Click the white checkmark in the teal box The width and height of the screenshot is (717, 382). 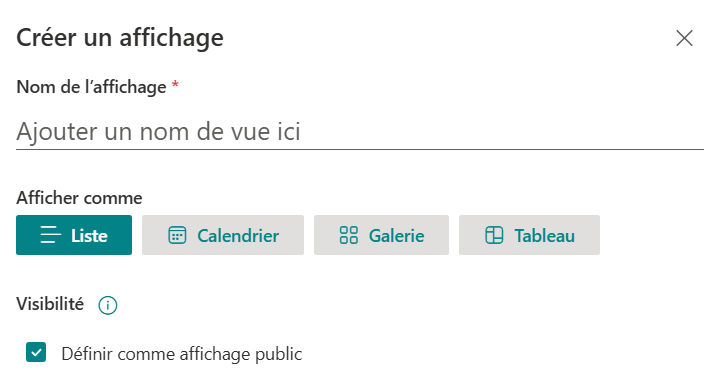point(36,353)
